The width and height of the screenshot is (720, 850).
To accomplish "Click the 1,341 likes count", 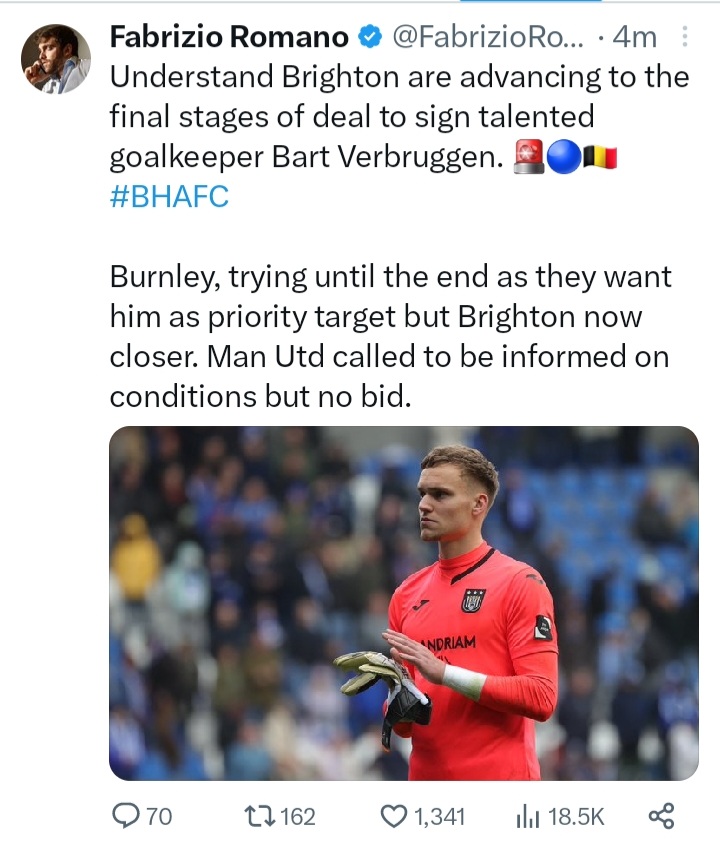I will (439, 816).
